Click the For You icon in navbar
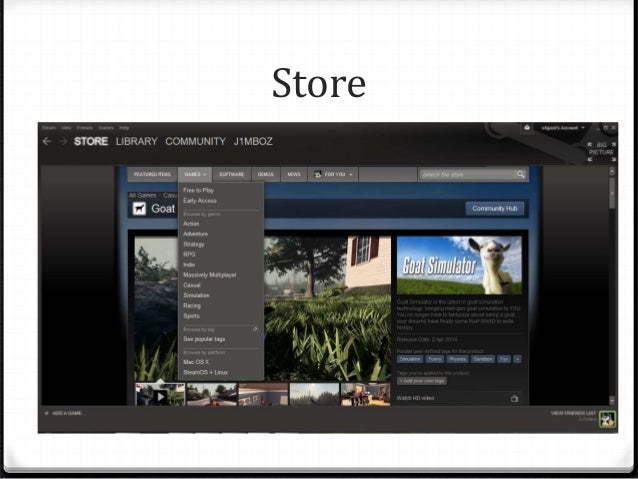 click(318, 174)
